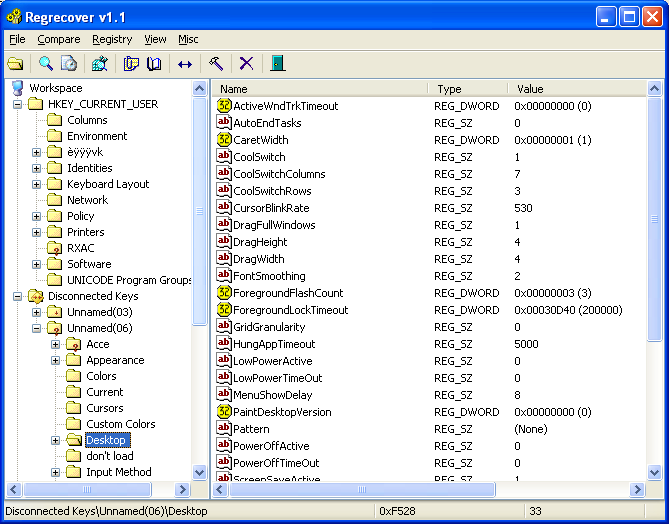Collapse the Unnamed(06) tree node
Image resolution: width=669 pixels, height=524 pixels.
click(36, 328)
